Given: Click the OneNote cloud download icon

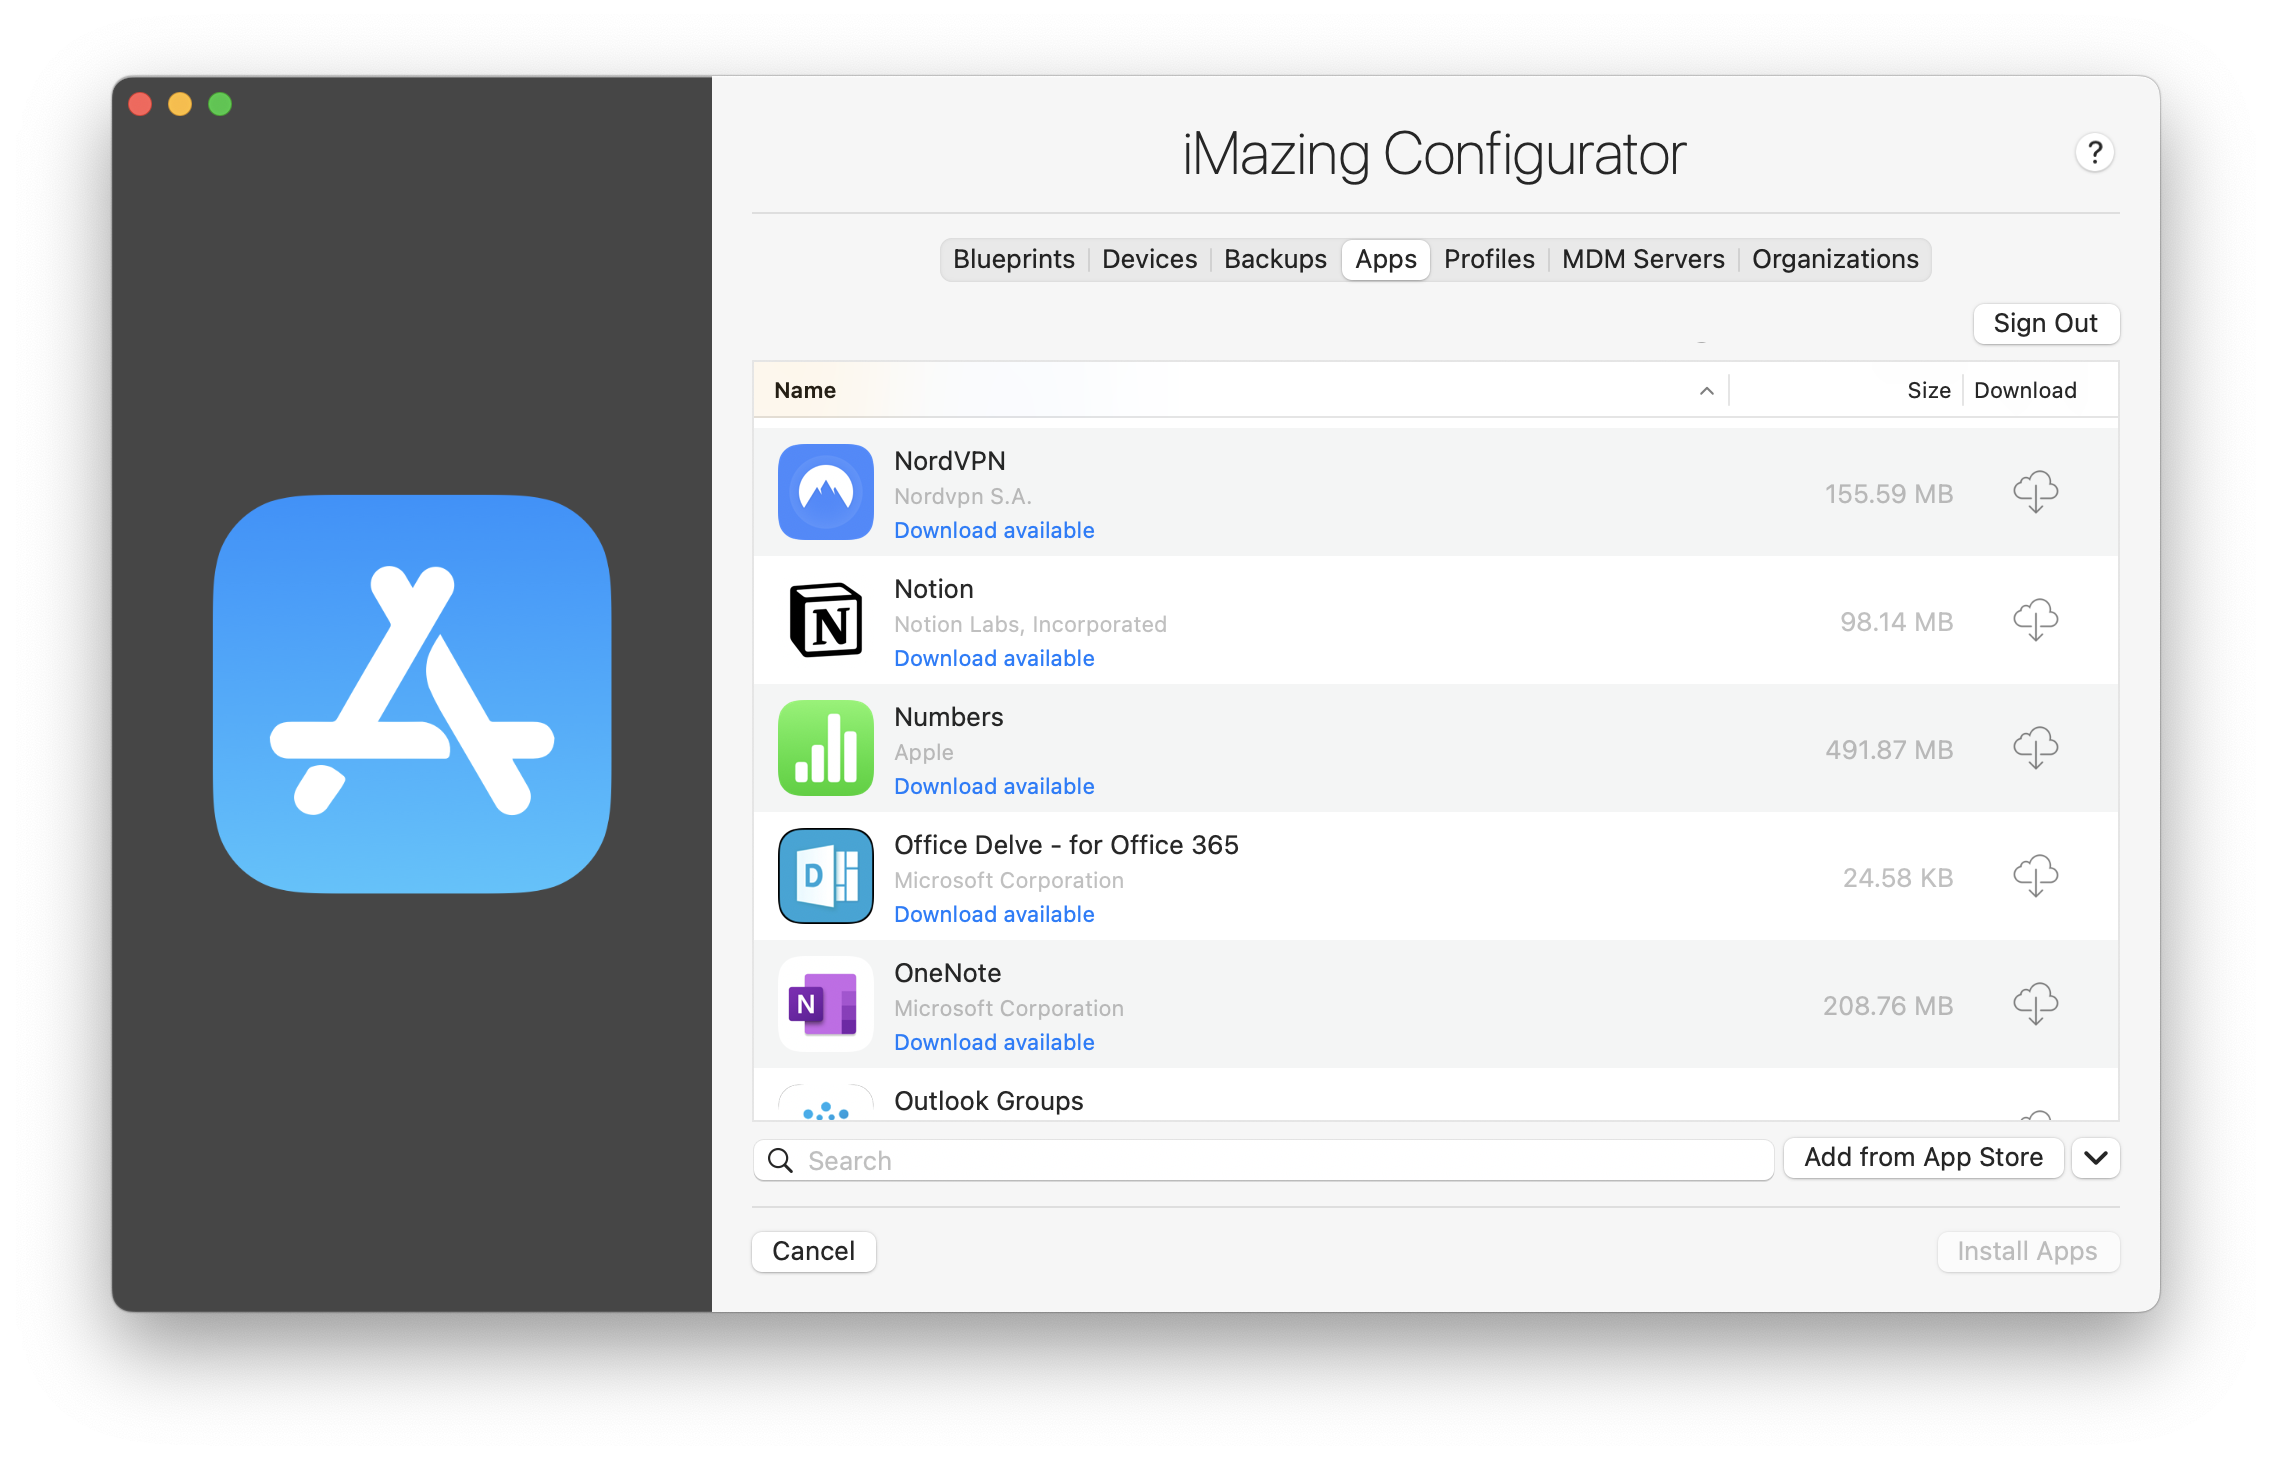Looking at the screenshot, I should 2035,1005.
